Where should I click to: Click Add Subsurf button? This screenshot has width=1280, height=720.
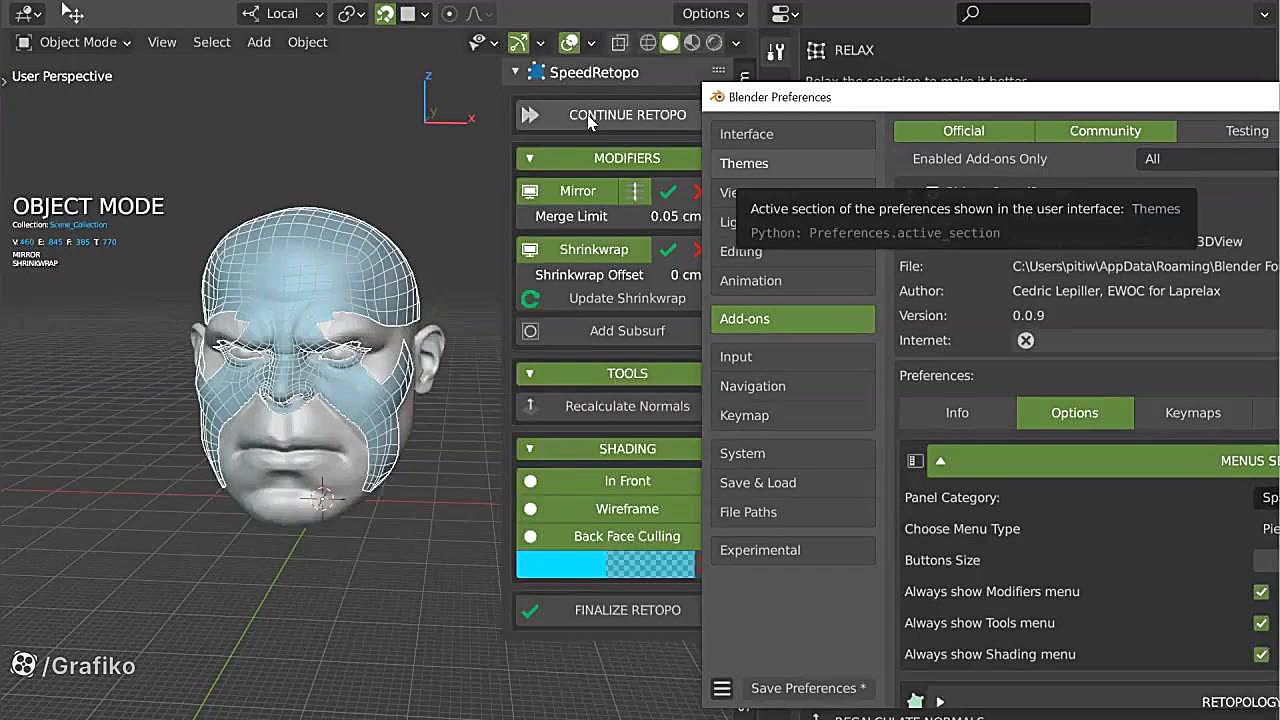coord(610,331)
